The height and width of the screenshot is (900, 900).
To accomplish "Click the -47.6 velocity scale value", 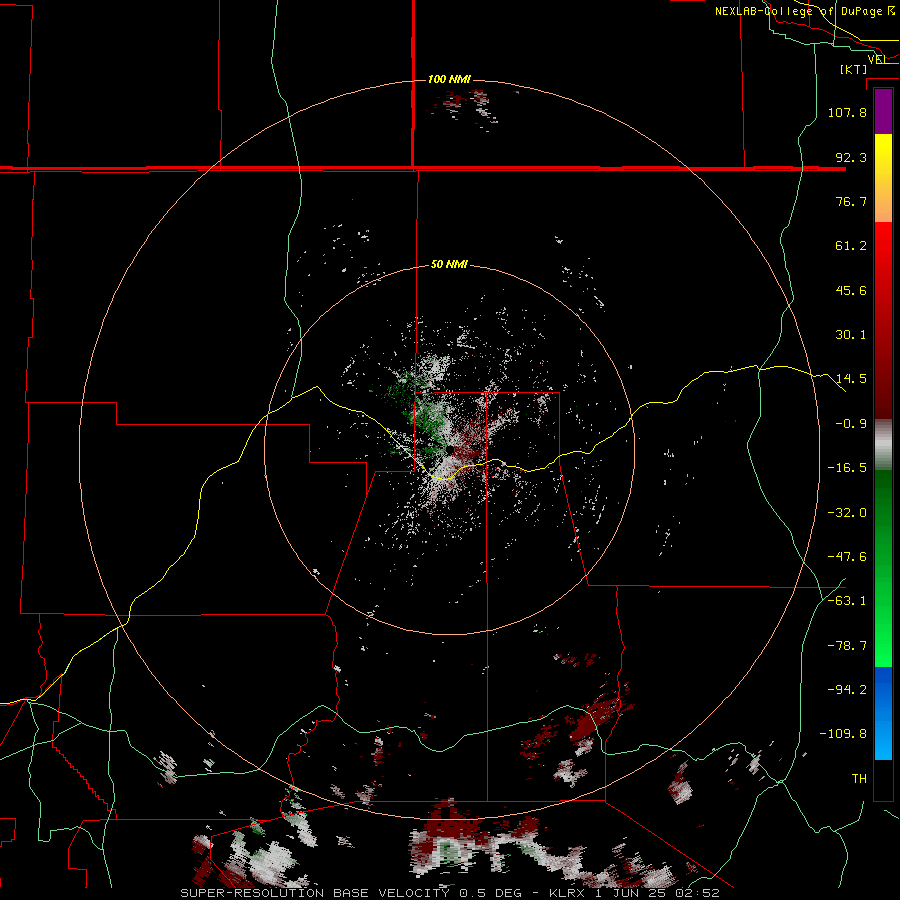I will pos(847,557).
